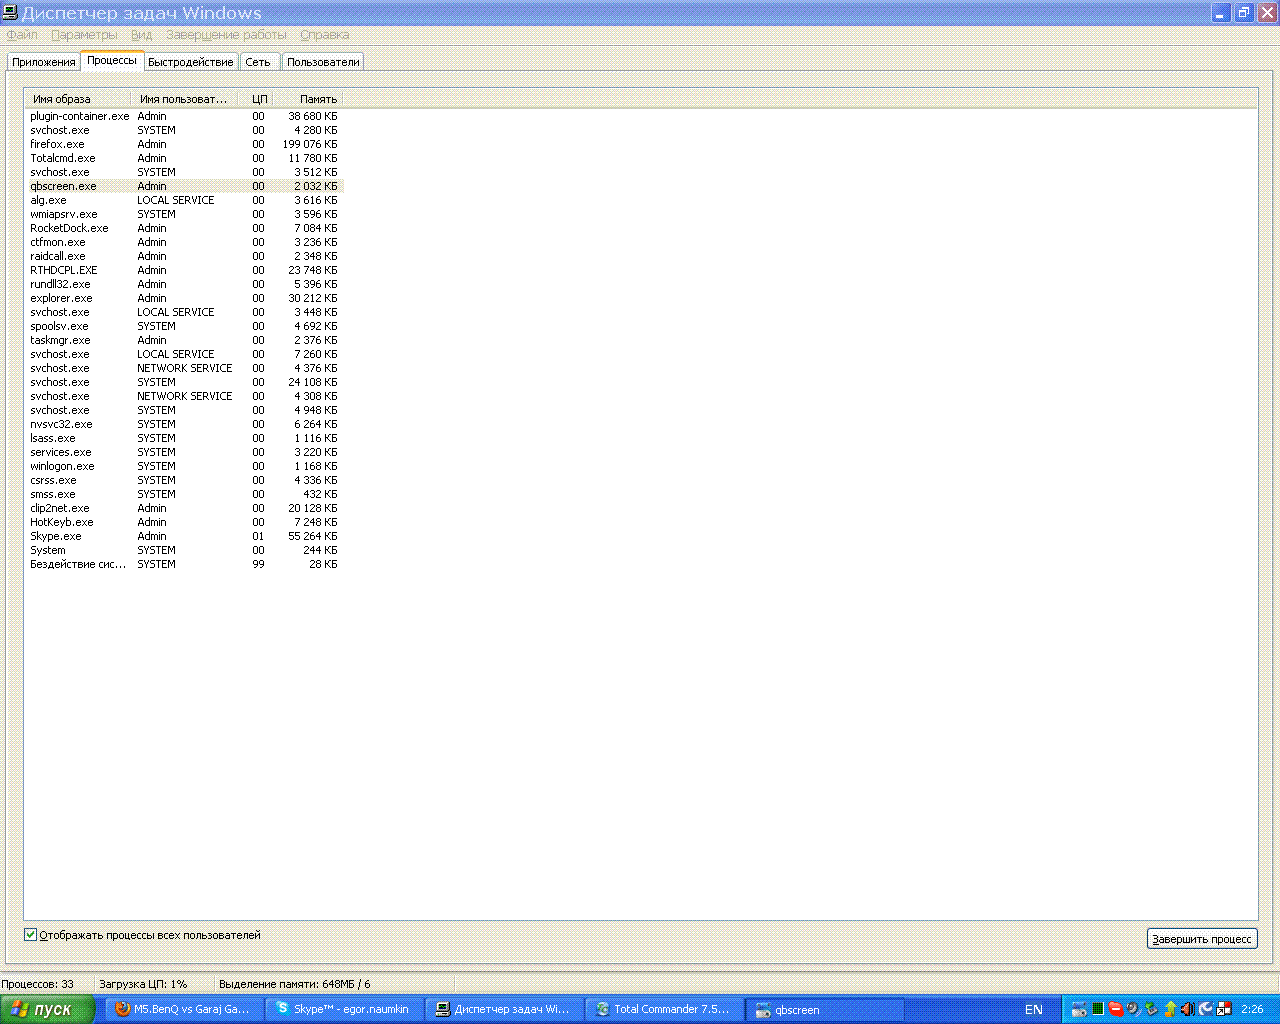Click the Завершить процесс button
The height and width of the screenshot is (1024, 1280).
[x=1201, y=938]
